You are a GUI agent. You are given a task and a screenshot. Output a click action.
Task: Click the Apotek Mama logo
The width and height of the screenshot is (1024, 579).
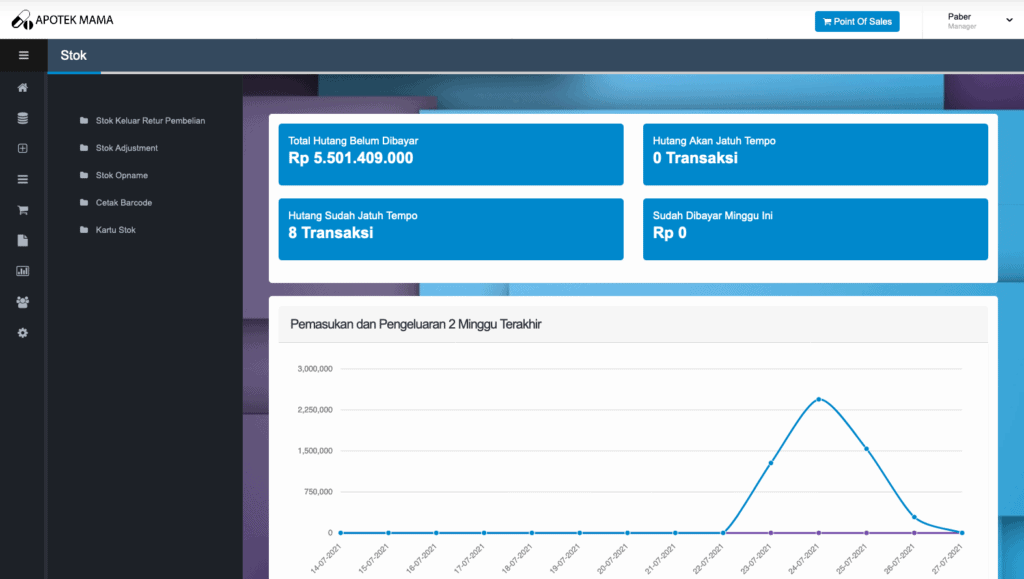62,20
